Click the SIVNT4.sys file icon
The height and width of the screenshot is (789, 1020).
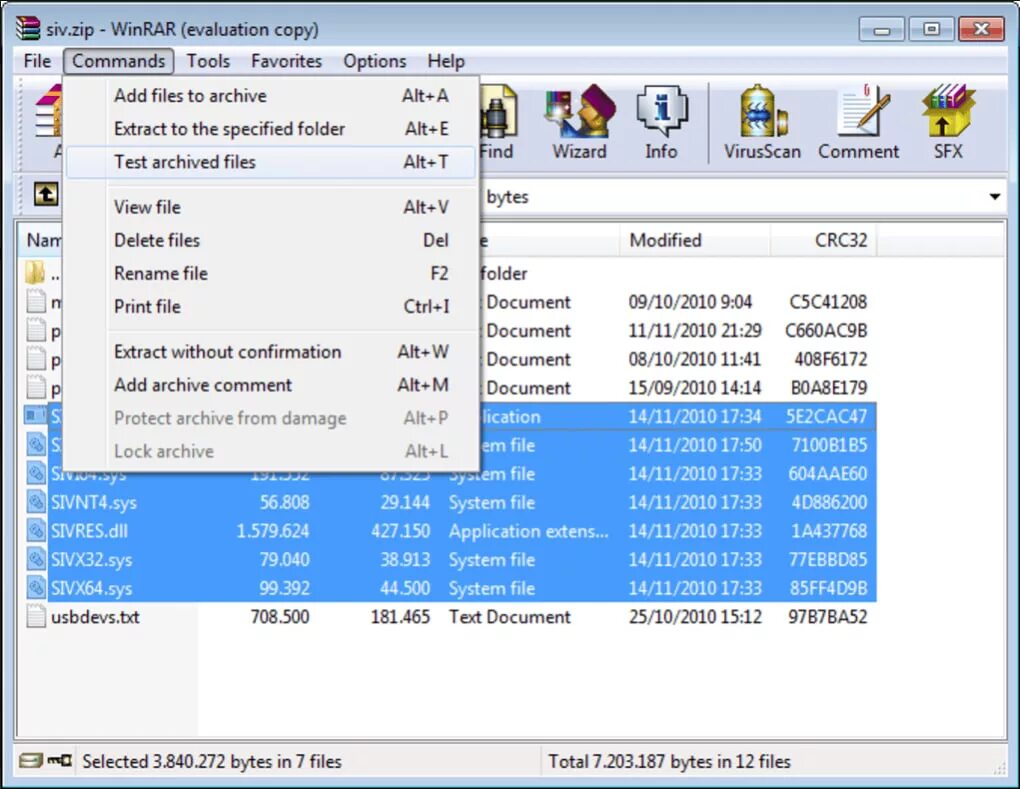[x=35, y=502]
